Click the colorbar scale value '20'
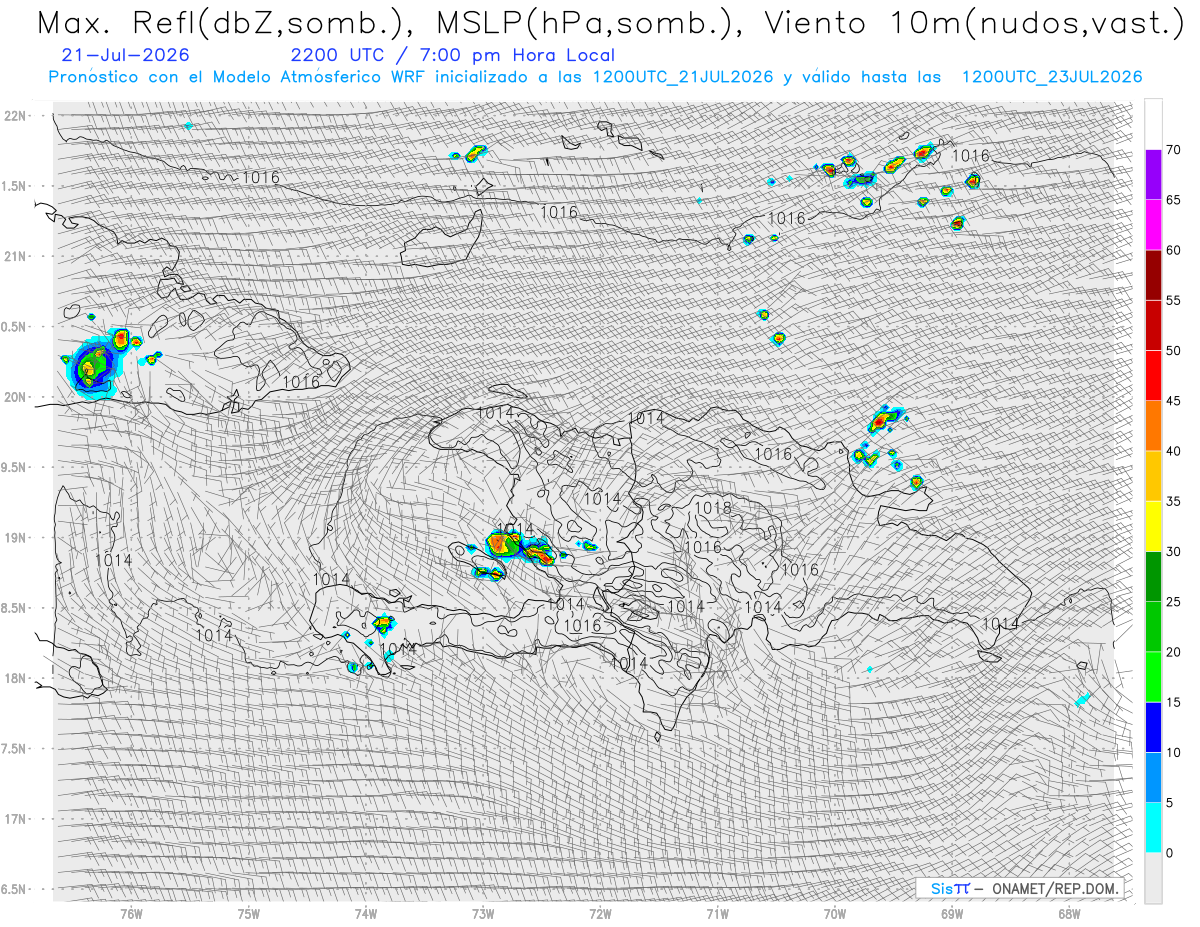Screen dimensions: 1200x927 point(1174,652)
